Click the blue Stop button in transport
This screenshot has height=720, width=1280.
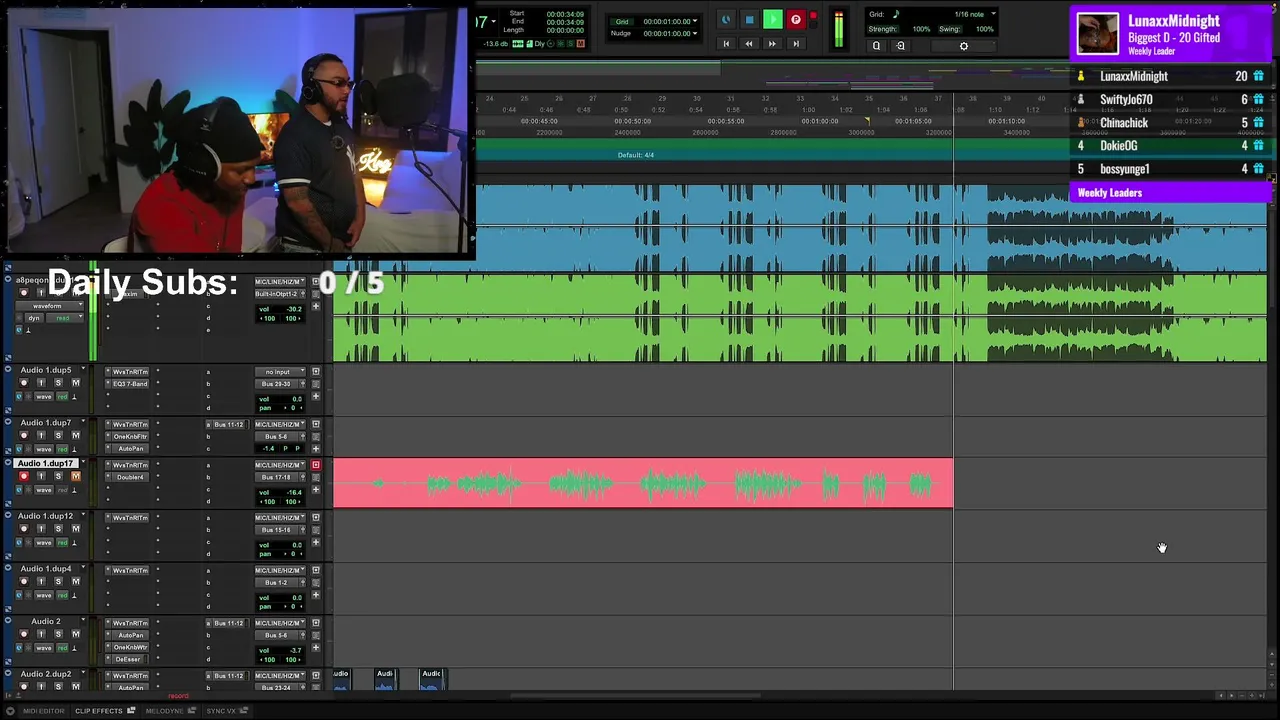749,19
